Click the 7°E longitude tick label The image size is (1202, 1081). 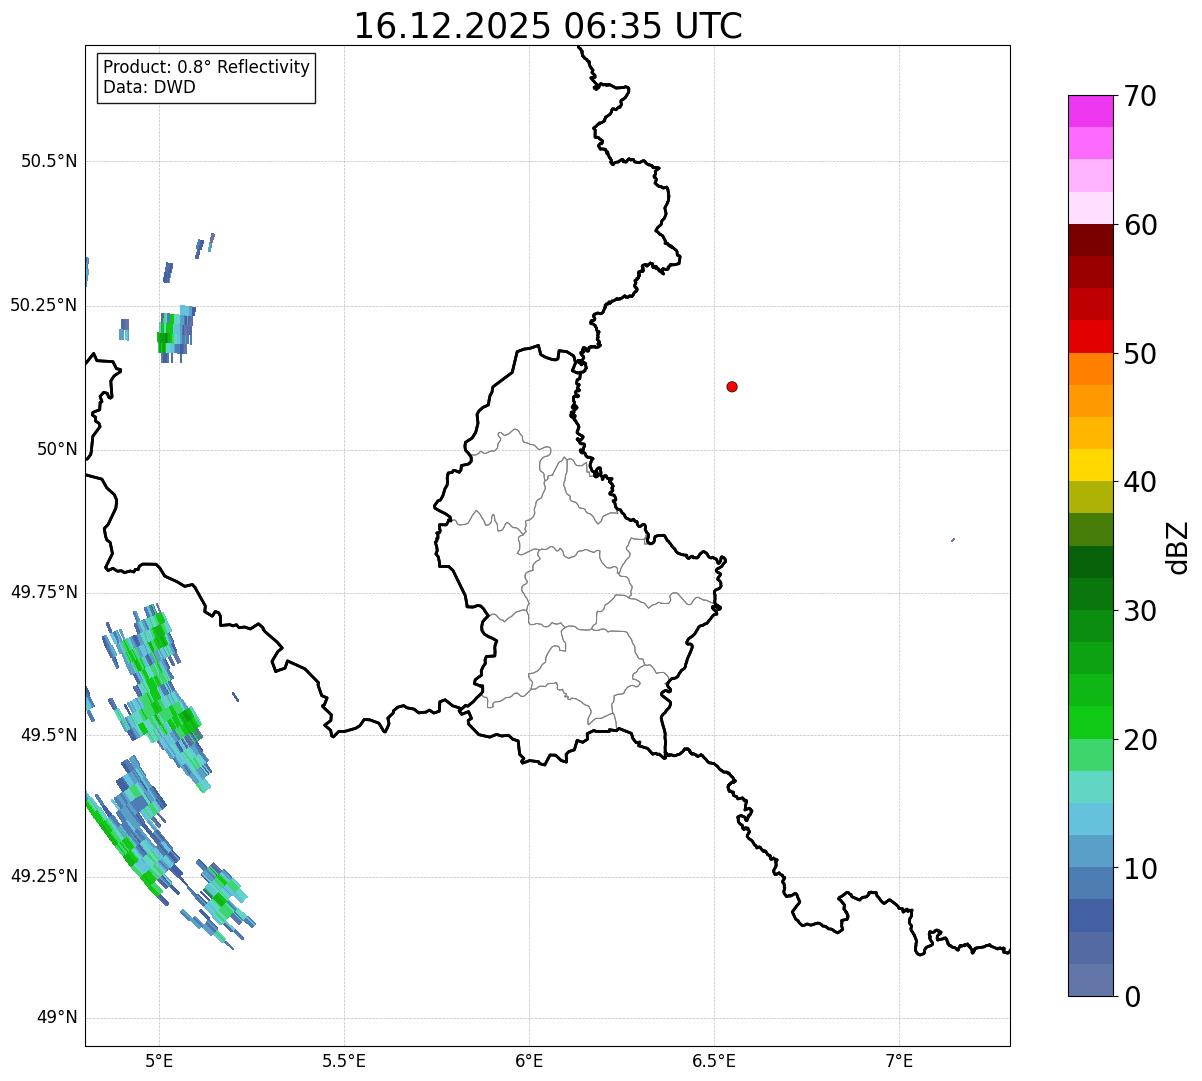[x=899, y=1061]
